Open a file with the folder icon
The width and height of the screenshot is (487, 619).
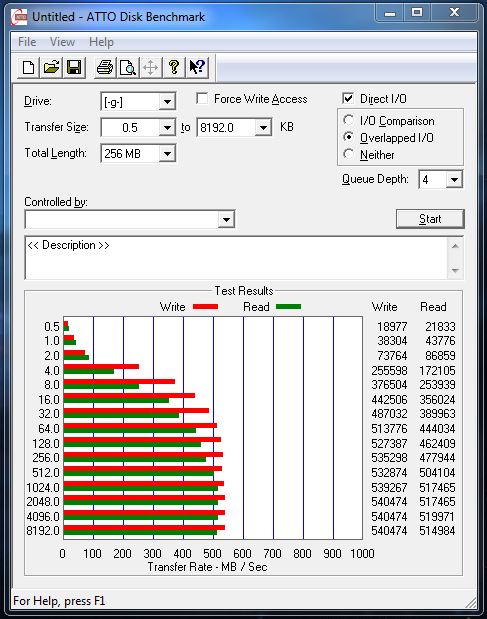coord(51,68)
